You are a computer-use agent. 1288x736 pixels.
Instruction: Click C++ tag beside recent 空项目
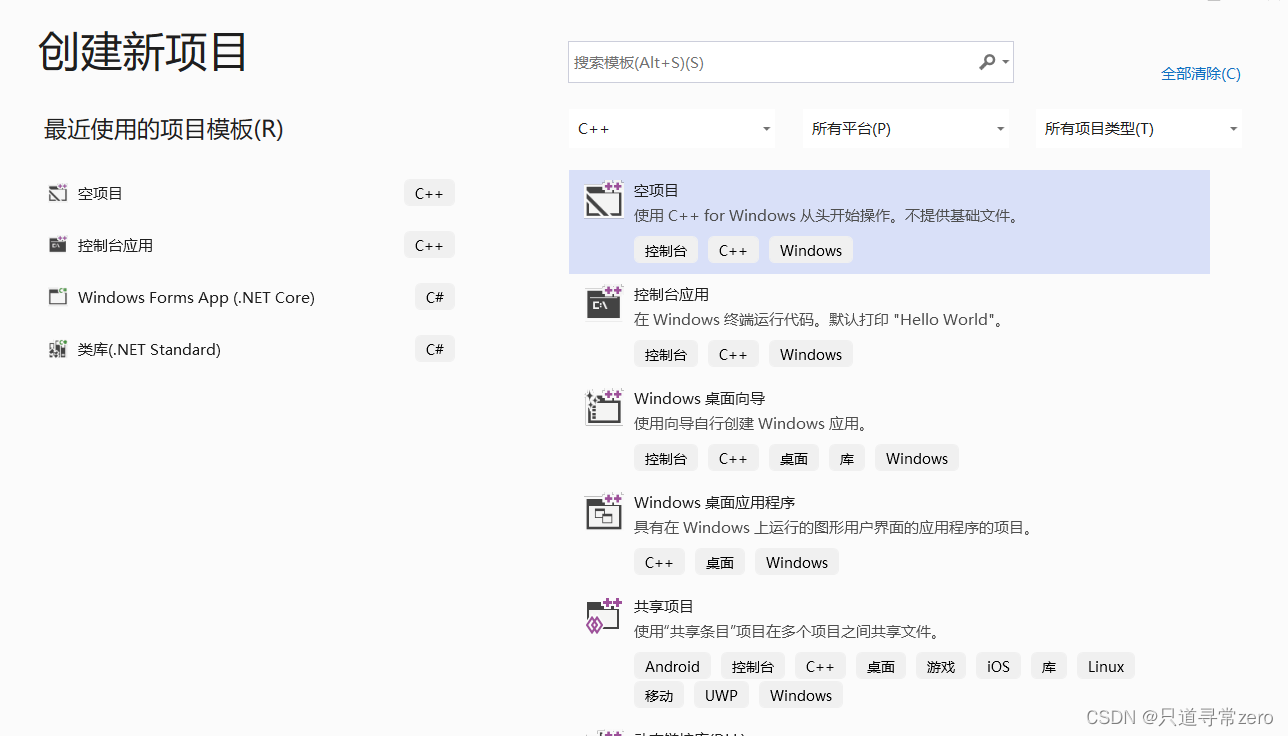click(x=429, y=193)
